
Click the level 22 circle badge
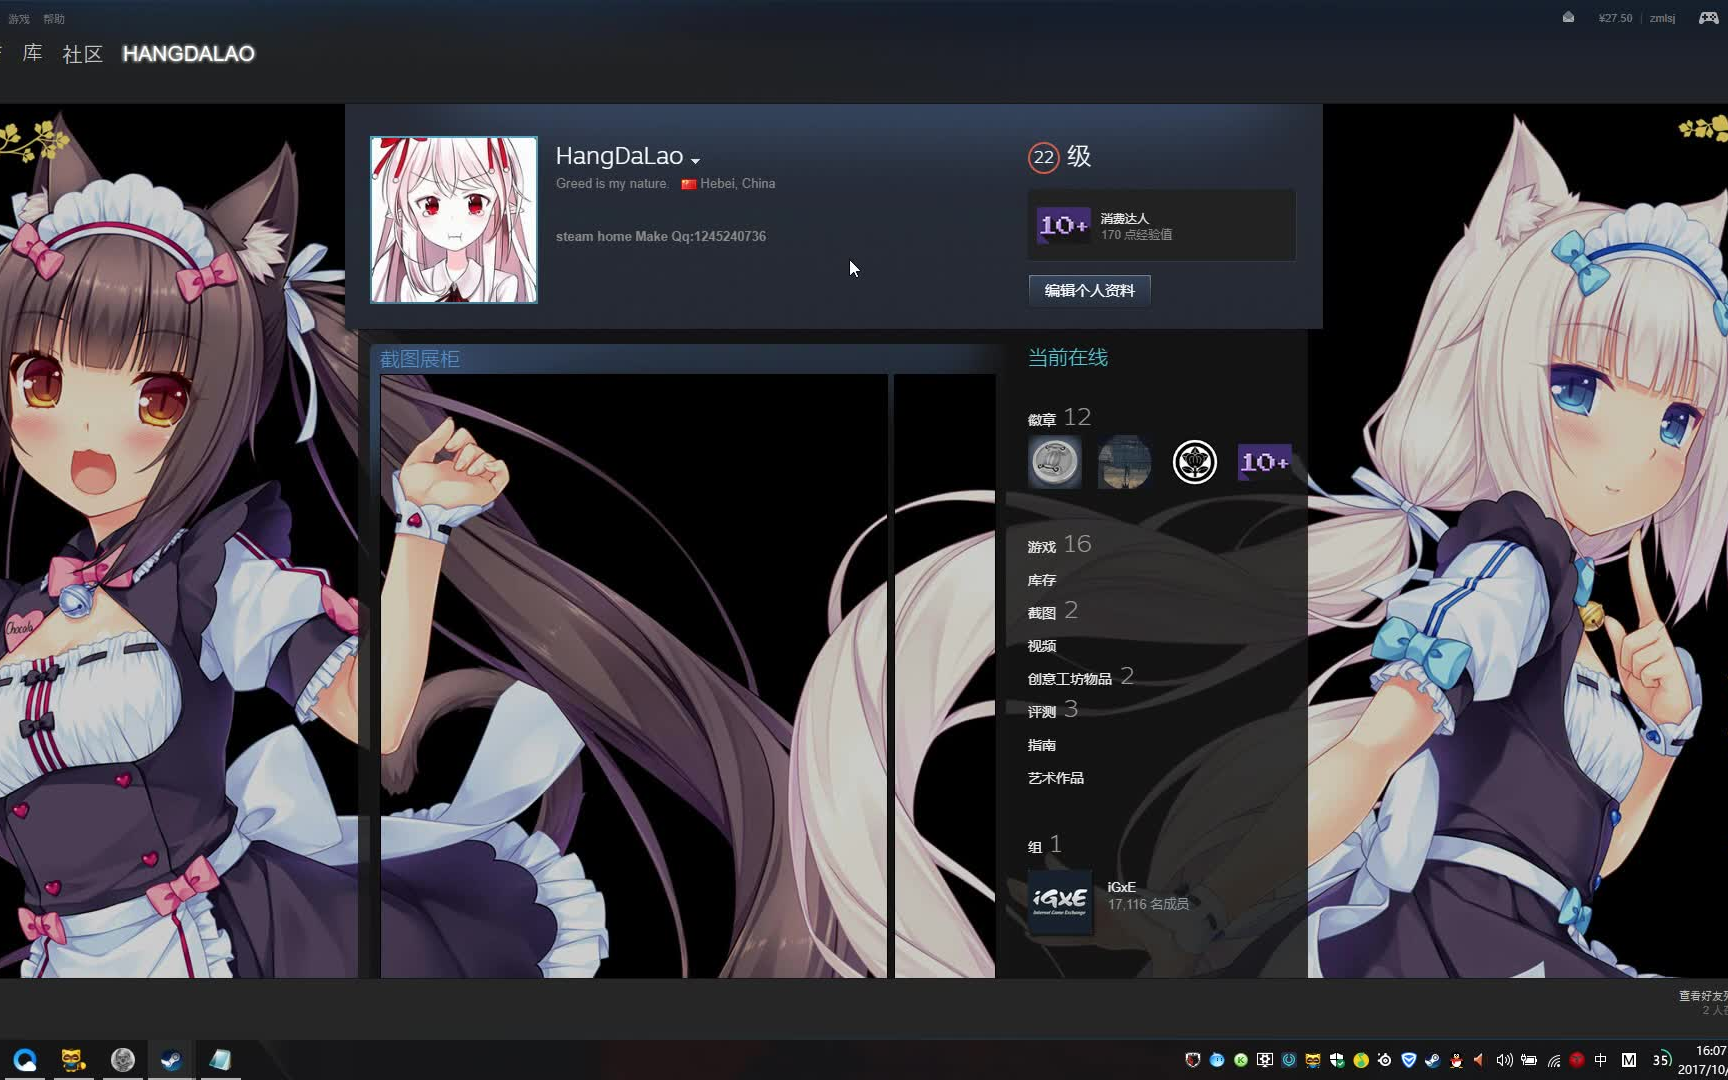[1043, 157]
